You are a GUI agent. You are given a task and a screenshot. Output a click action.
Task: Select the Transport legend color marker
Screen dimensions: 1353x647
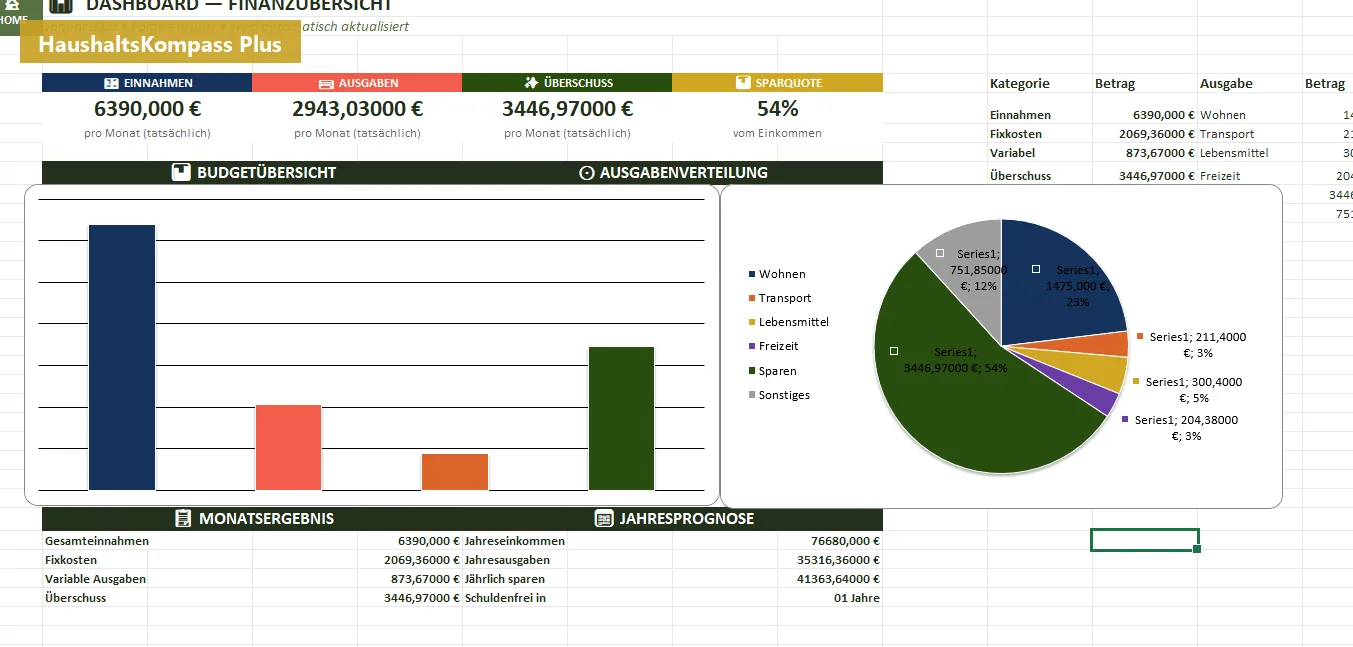tap(752, 298)
